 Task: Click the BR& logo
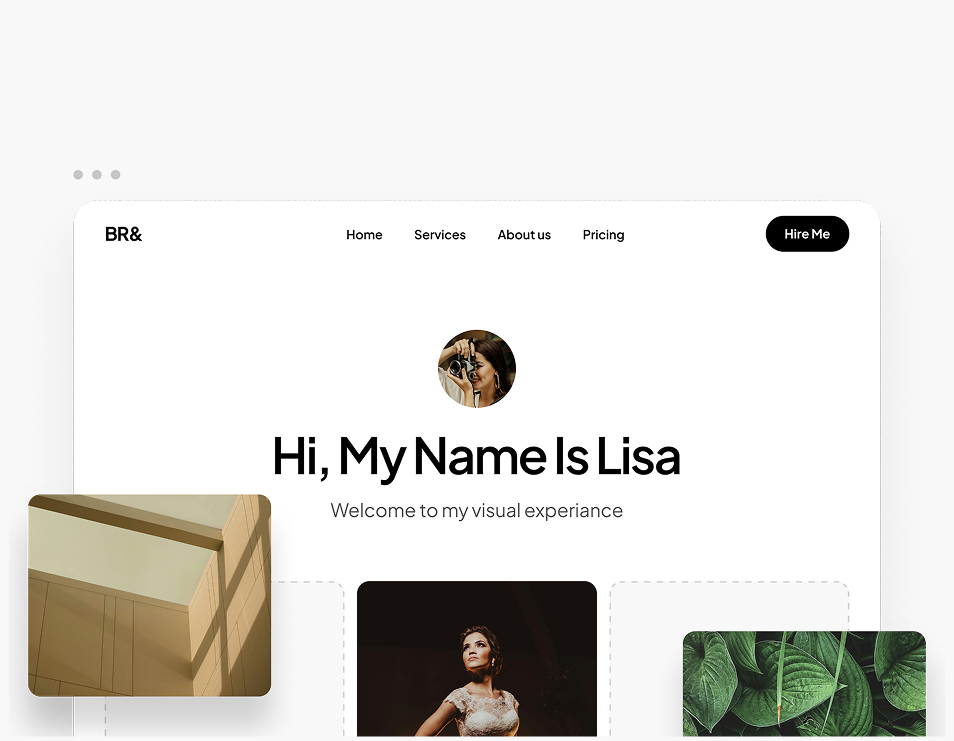[x=124, y=234]
